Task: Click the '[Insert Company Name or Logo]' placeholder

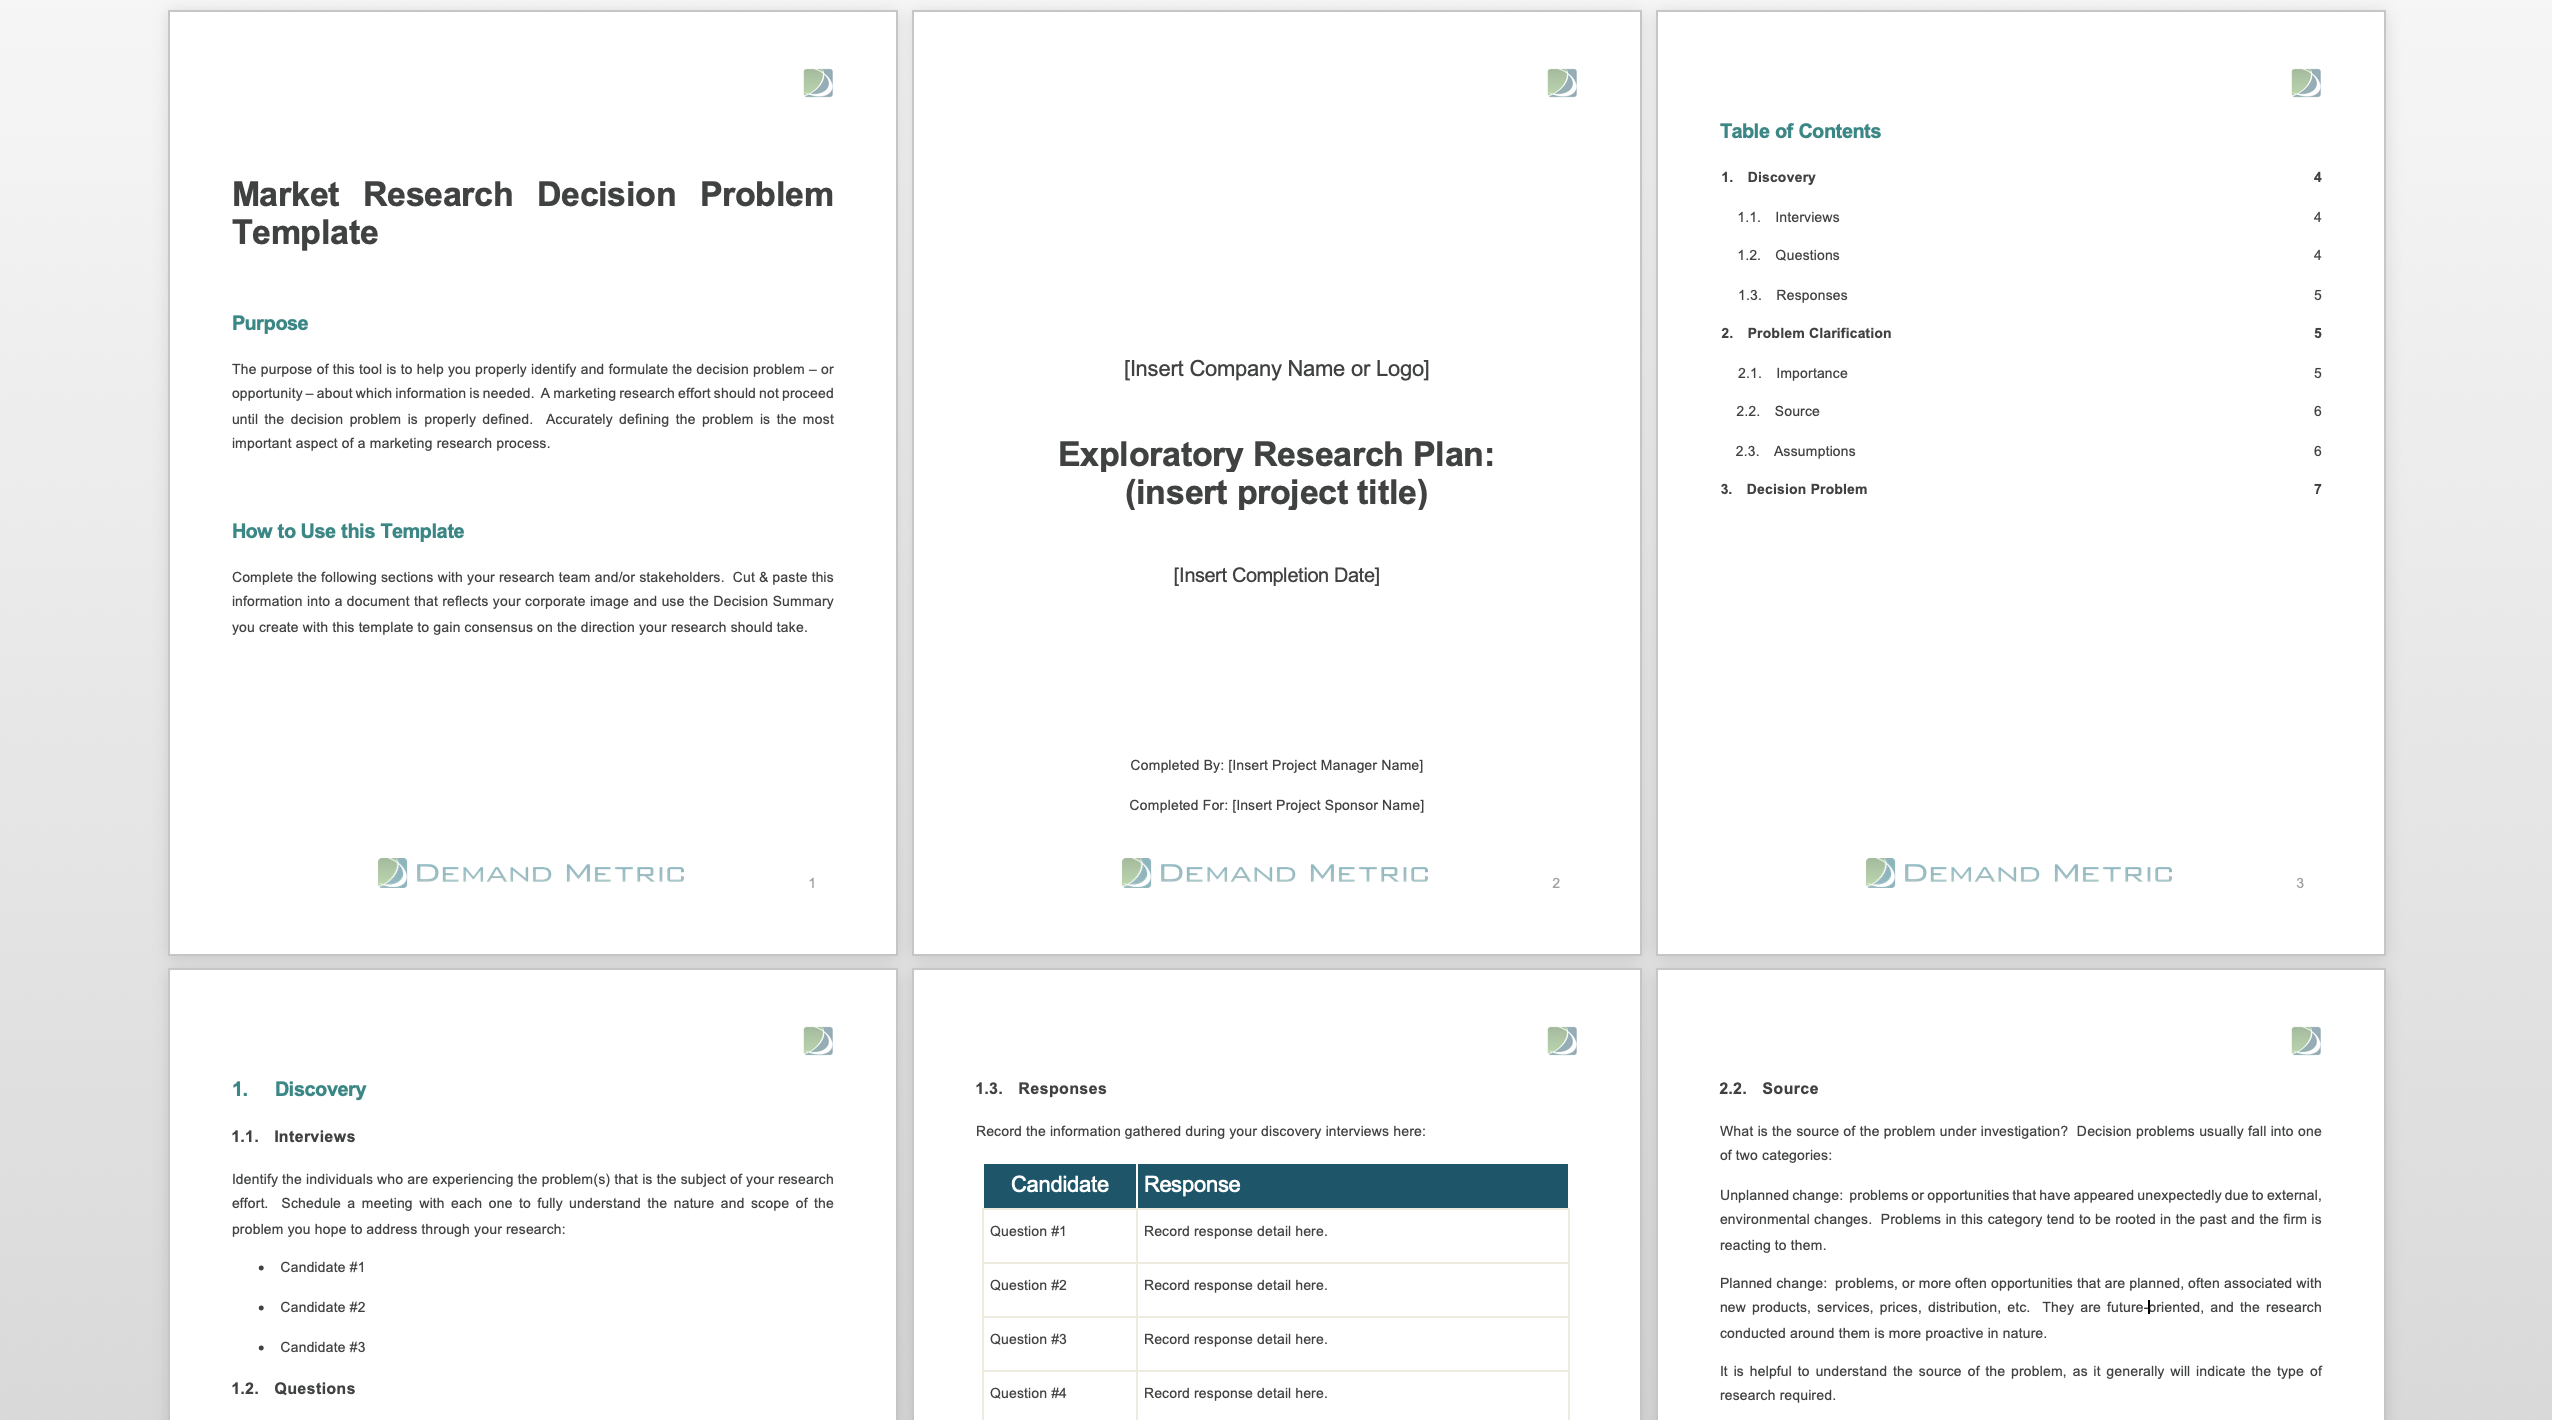Action: coord(1276,369)
